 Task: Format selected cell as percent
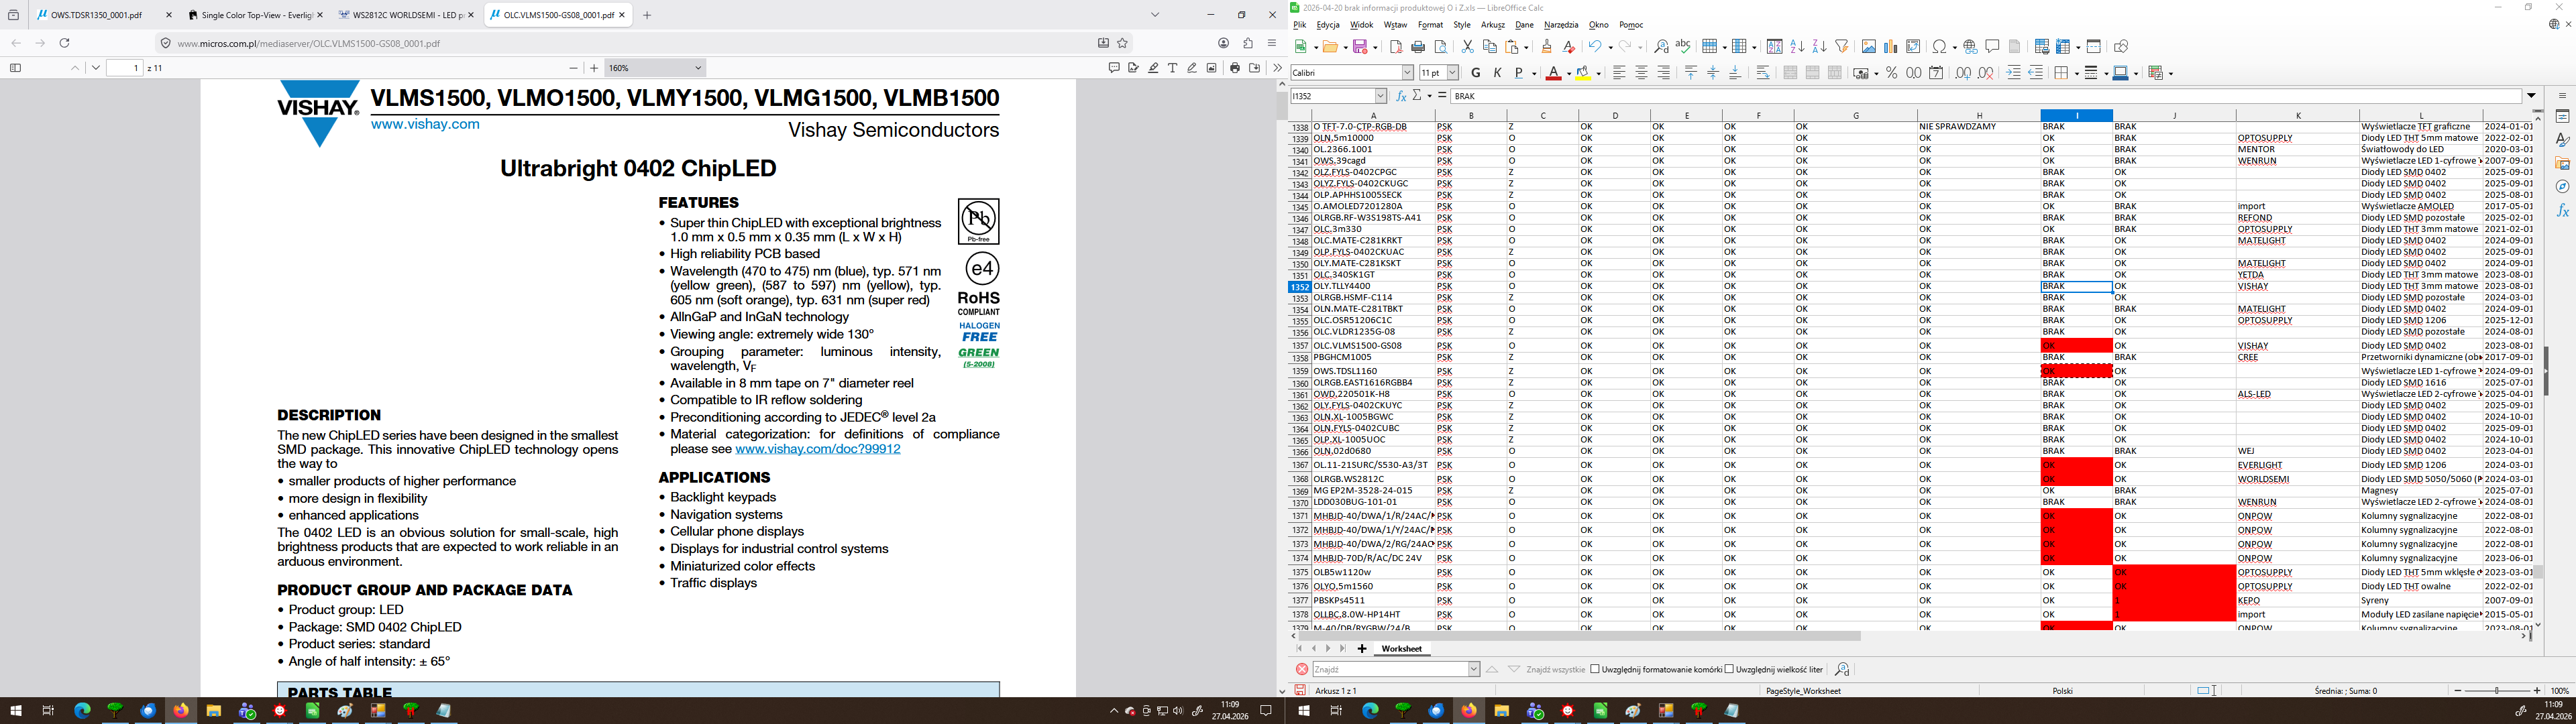pyautogui.click(x=1891, y=73)
